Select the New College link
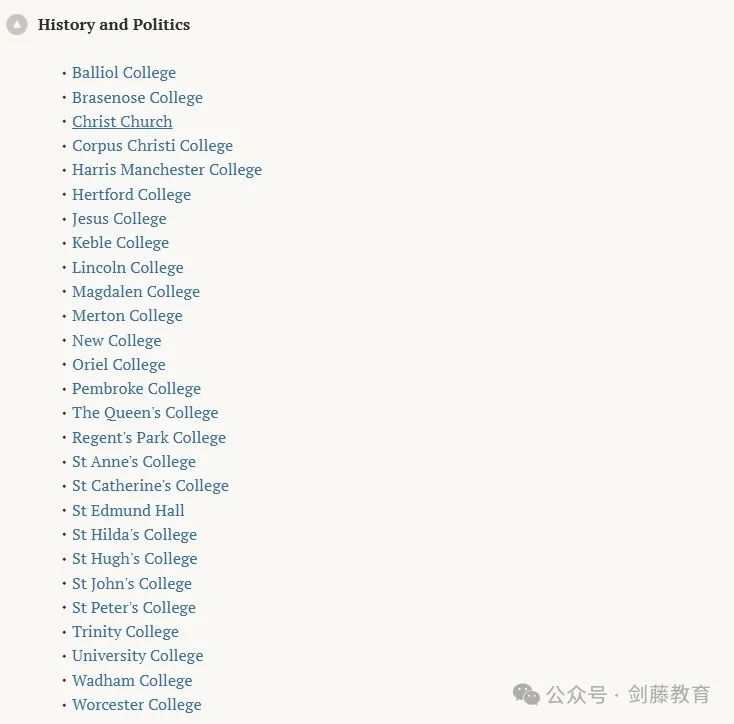The image size is (734, 724). (x=116, y=341)
